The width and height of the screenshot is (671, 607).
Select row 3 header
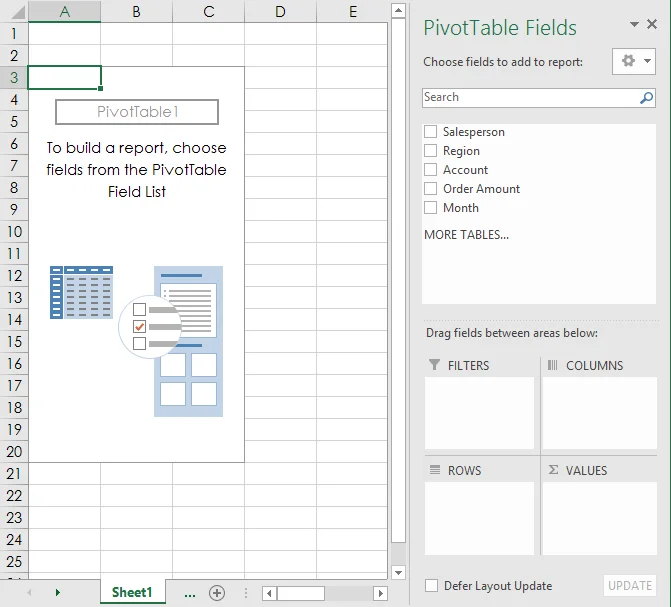click(14, 77)
